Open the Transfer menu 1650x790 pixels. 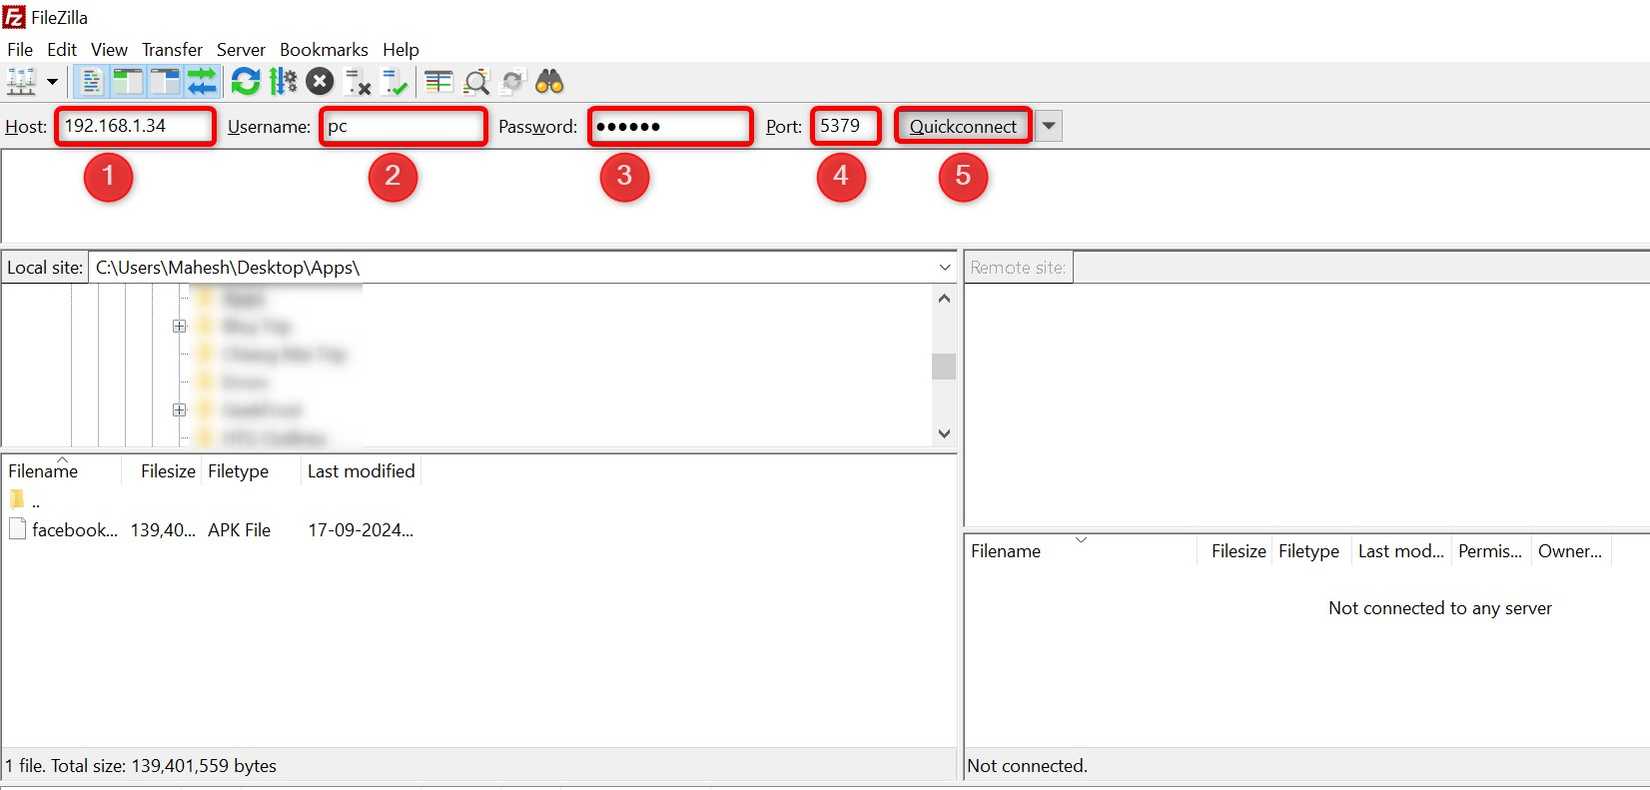point(172,49)
